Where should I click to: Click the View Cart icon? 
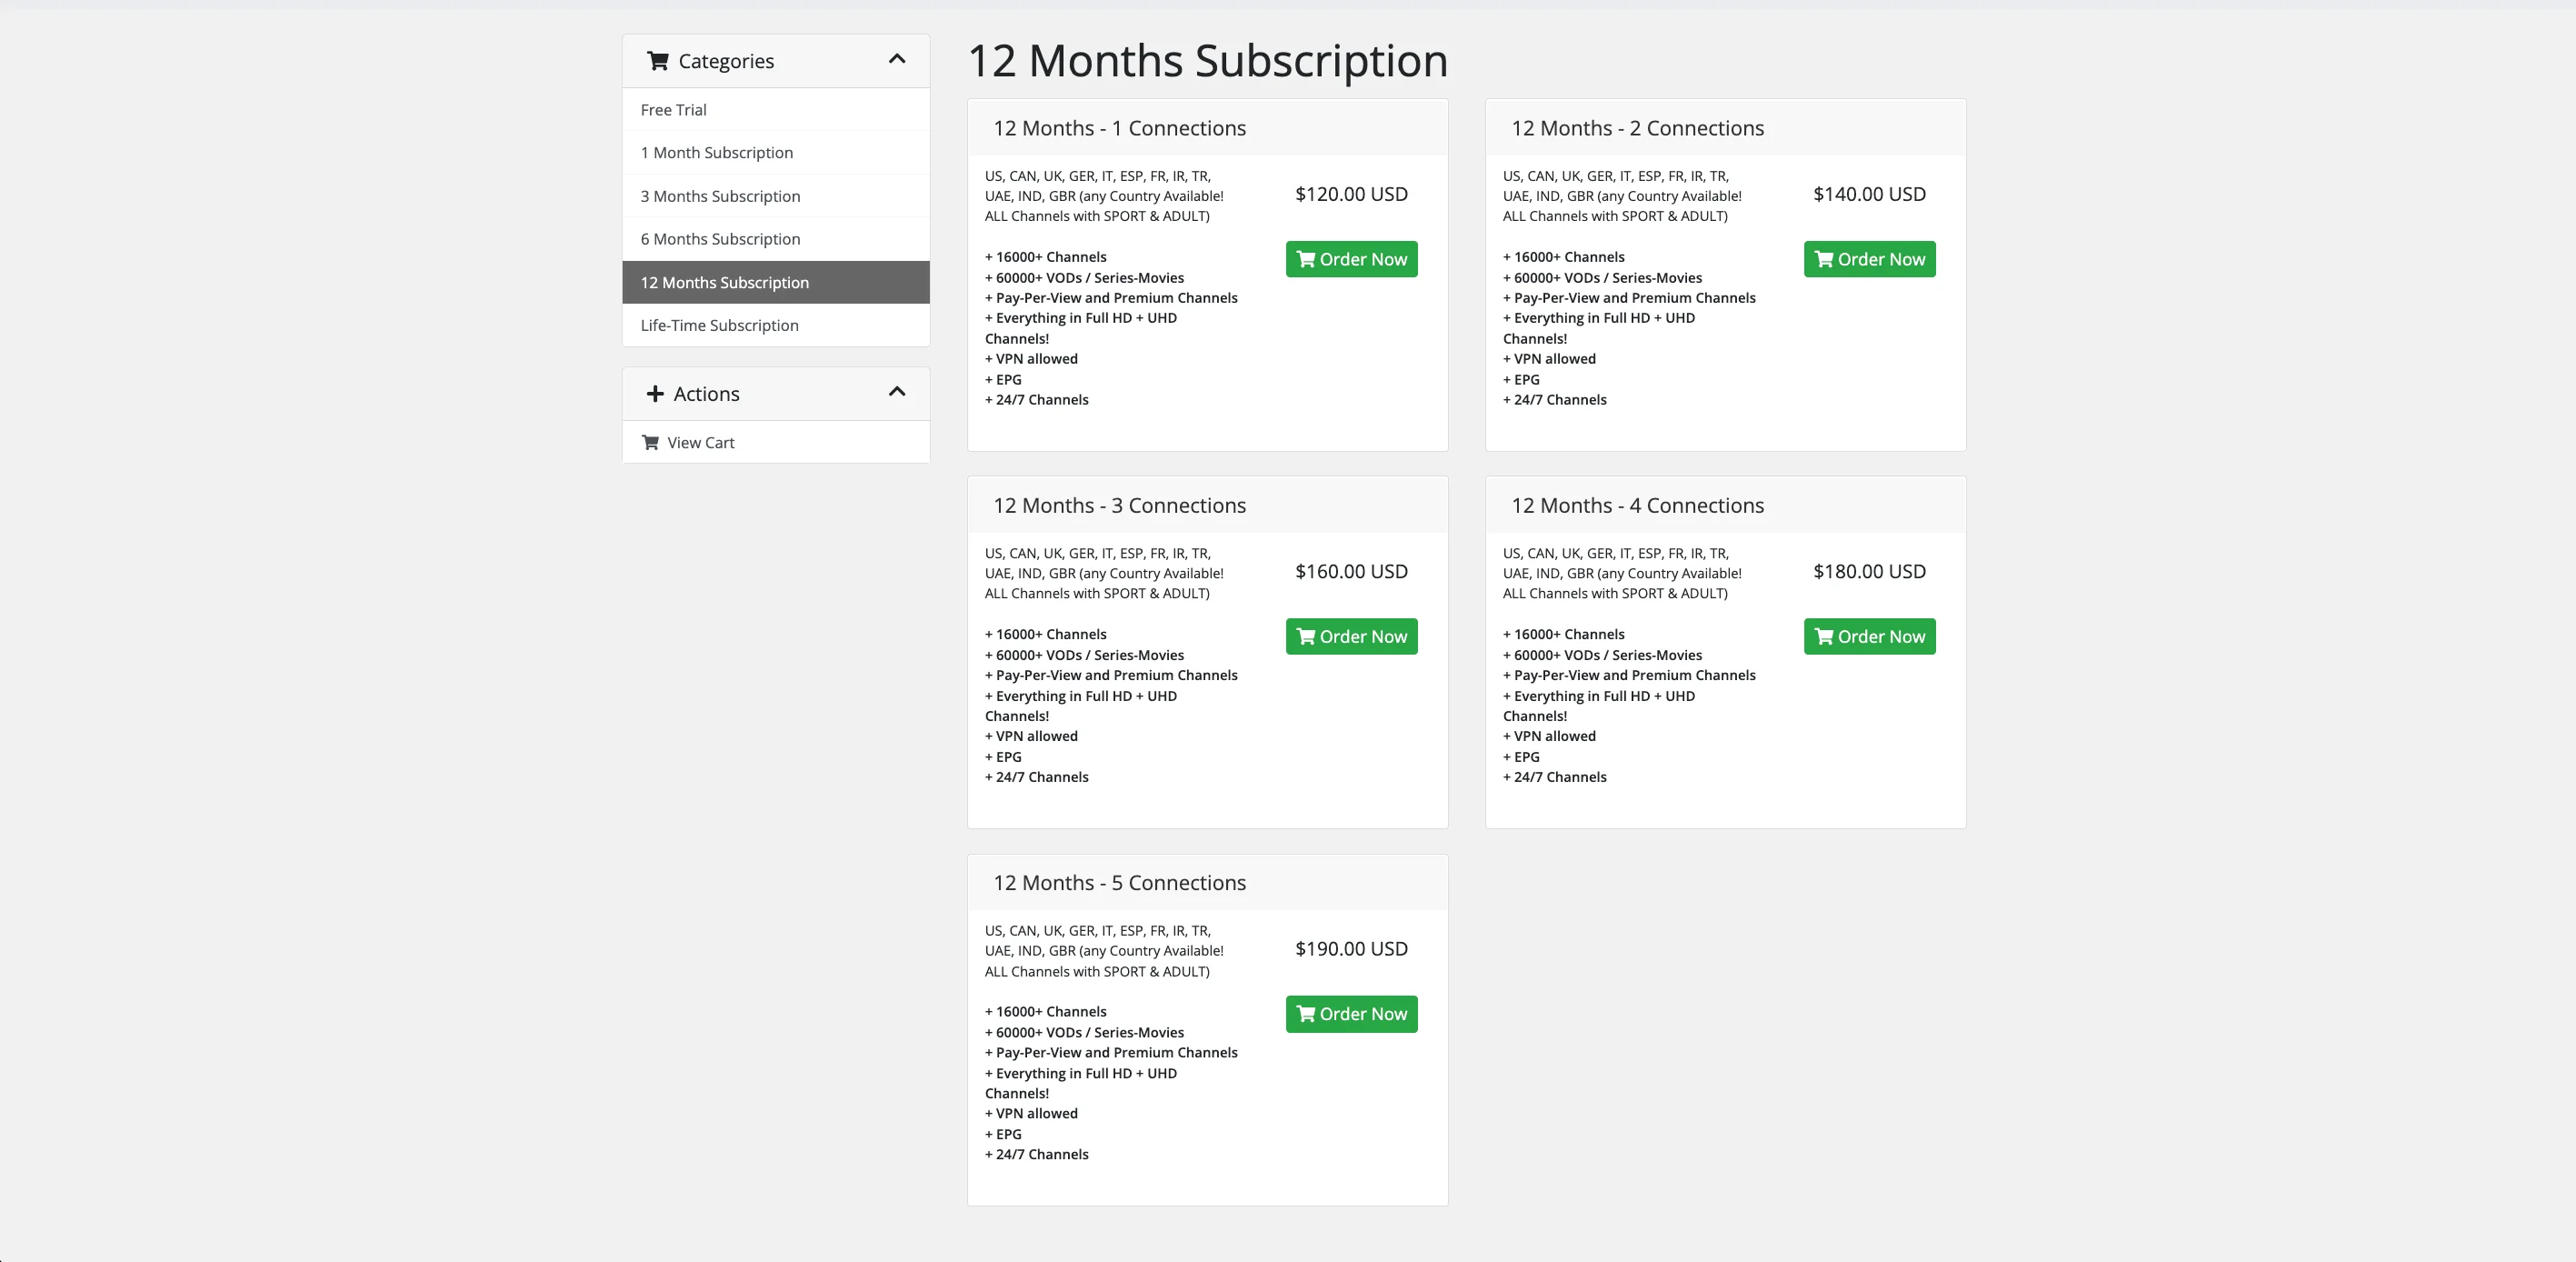click(x=650, y=443)
